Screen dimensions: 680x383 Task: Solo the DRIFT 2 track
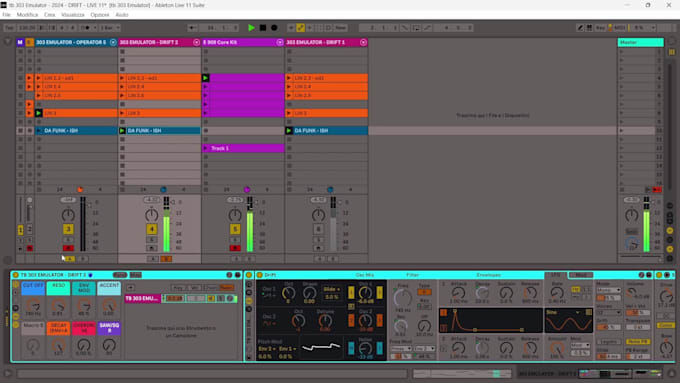pos(151,239)
